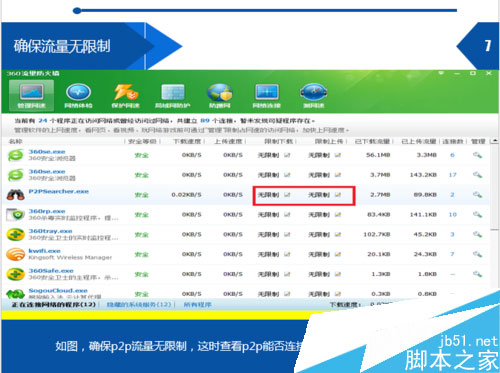Open SogouCloud.exe program name link
Image resolution: width=500 pixels, height=373 pixels.
coord(58,290)
